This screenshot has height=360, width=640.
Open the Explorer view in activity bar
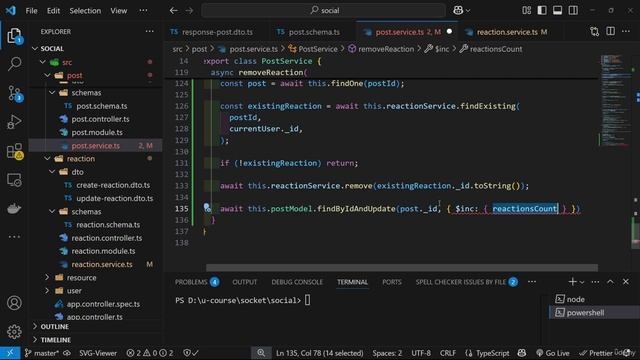14,36
